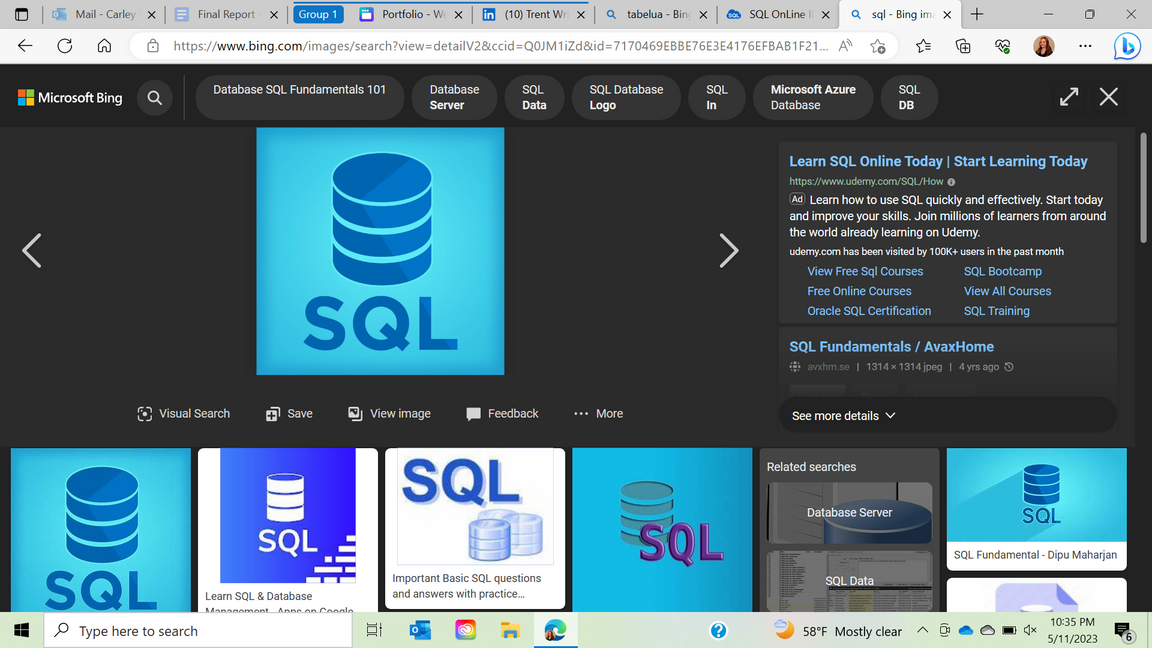Open Database Server related search

[849, 513]
